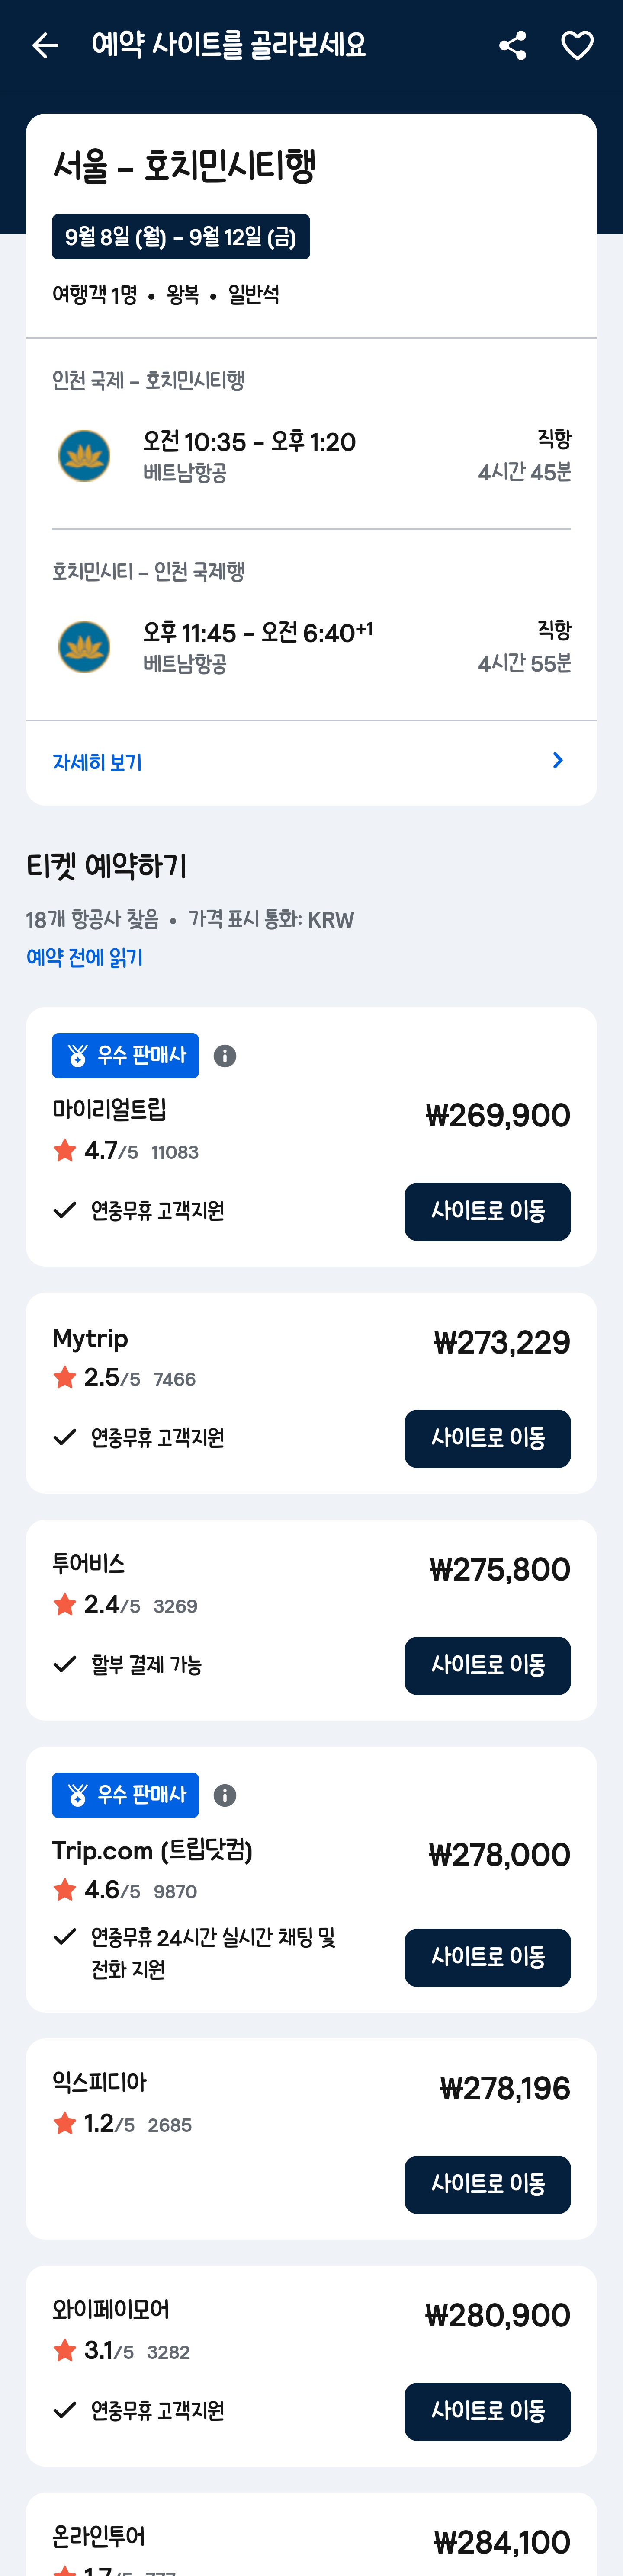Image resolution: width=623 pixels, height=2576 pixels.
Task: Tap the Trip.com 우수 판매사 badge
Action: [125, 1795]
